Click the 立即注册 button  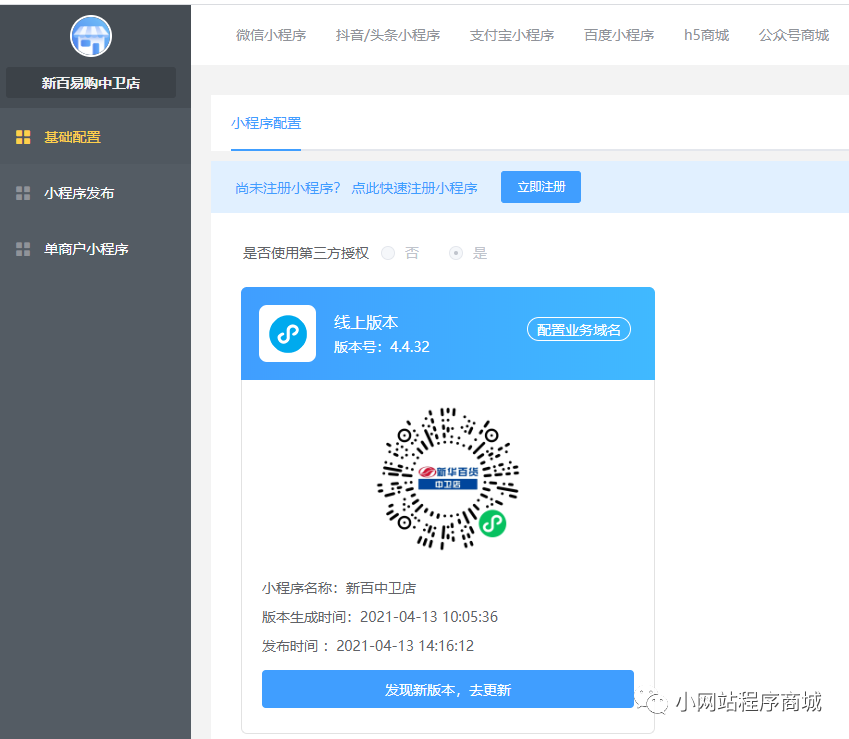(x=541, y=187)
